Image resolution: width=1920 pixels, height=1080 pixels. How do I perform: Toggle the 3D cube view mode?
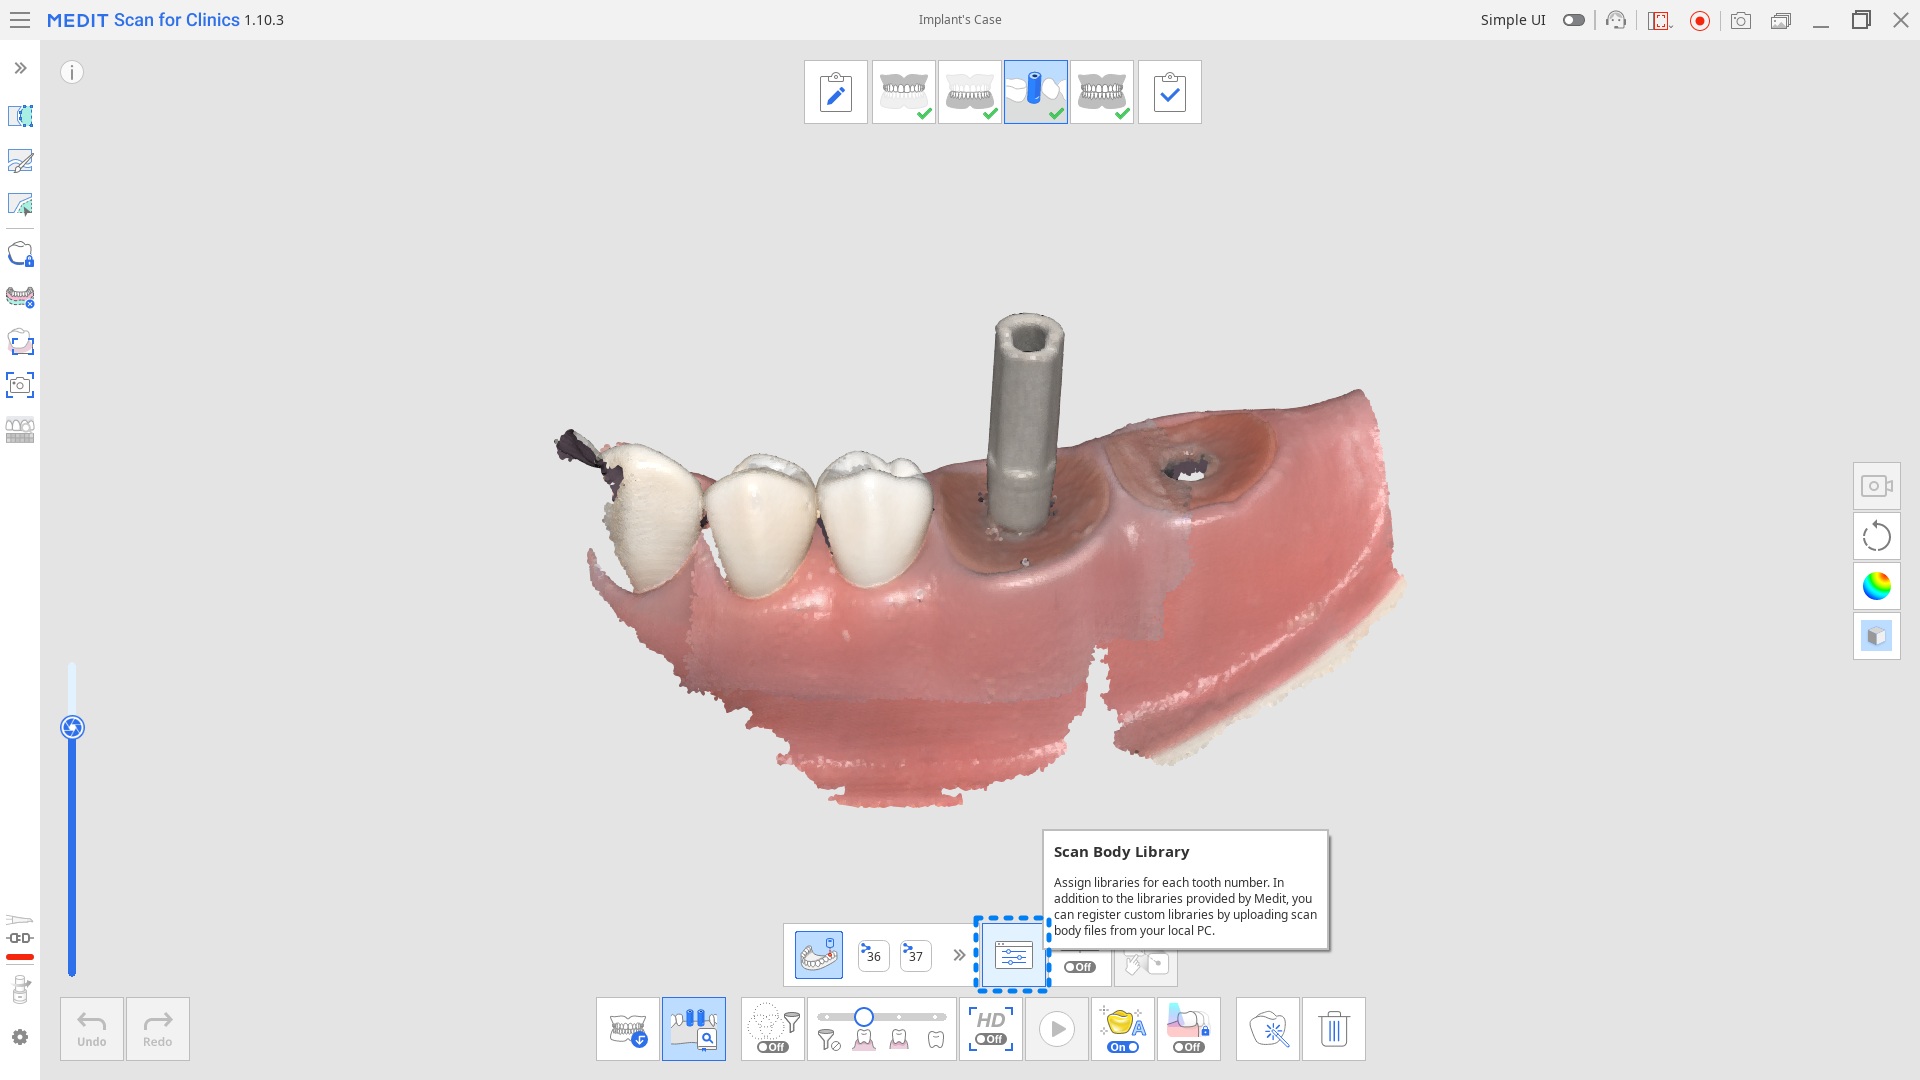[x=1877, y=636]
